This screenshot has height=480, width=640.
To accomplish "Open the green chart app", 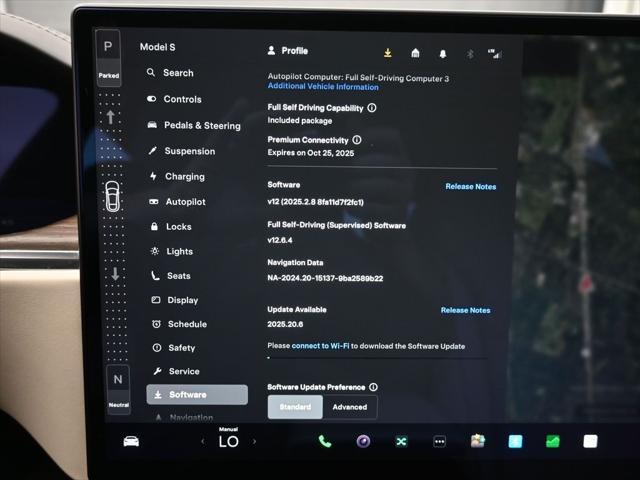I will (x=553, y=441).
